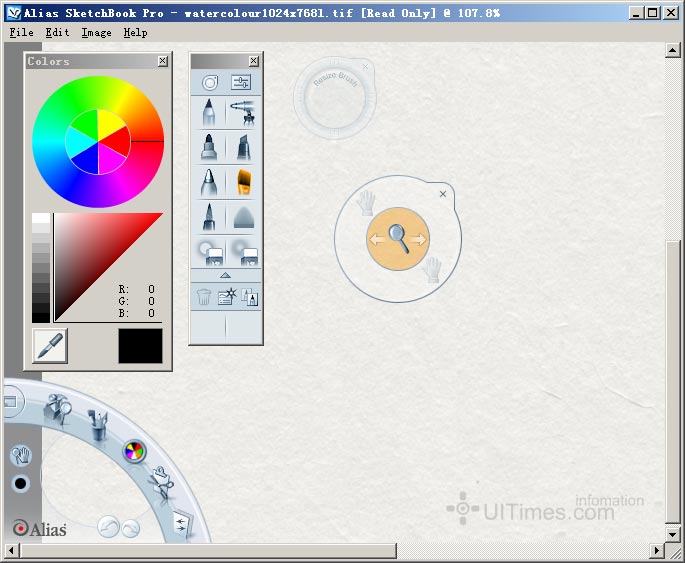Choose the orange paintbrush tool

point(242,182)
